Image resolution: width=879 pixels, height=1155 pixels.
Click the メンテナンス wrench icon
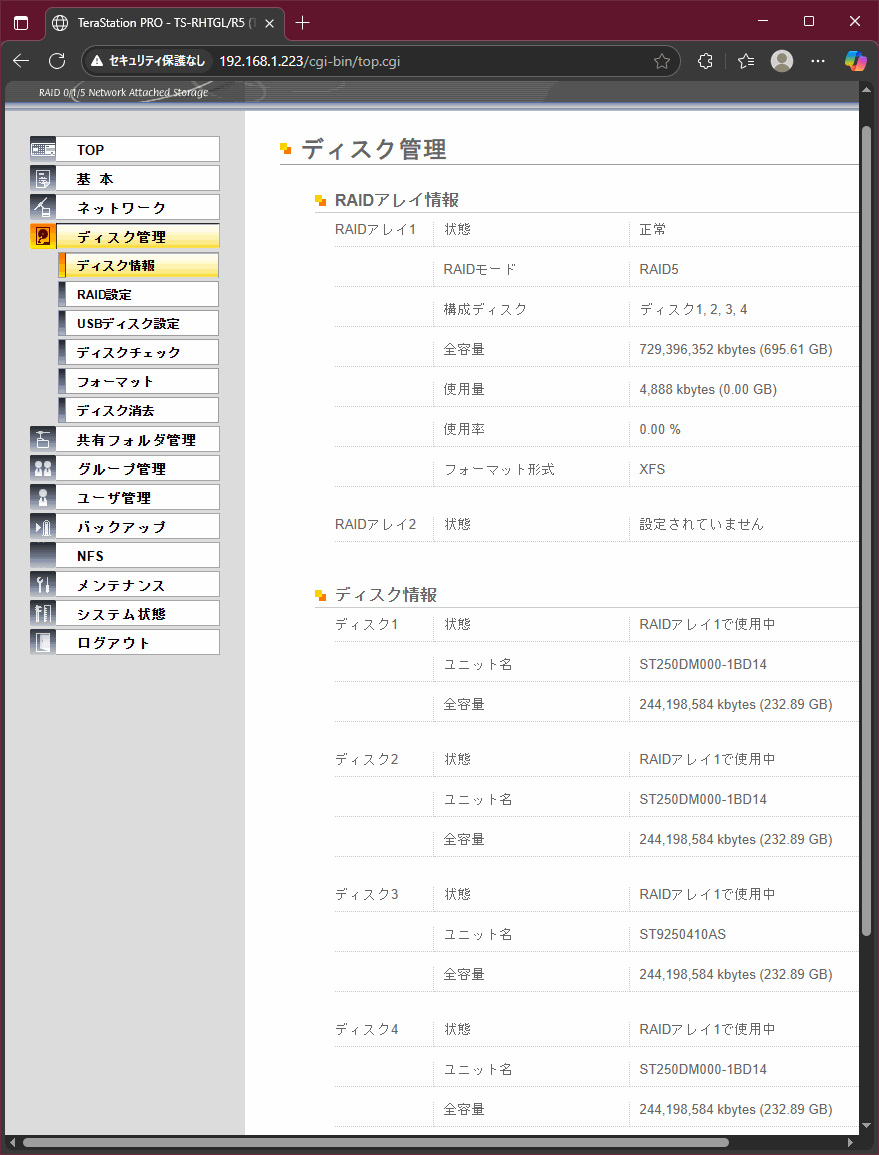click(x=43, y=585)
